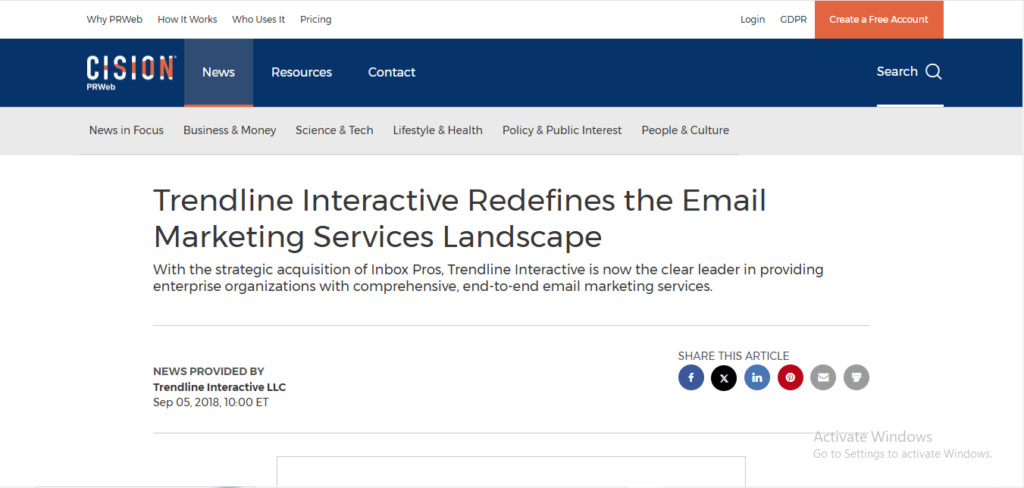Open the Contact menu item
The image size is (1024, 488).
click(392, 73)
